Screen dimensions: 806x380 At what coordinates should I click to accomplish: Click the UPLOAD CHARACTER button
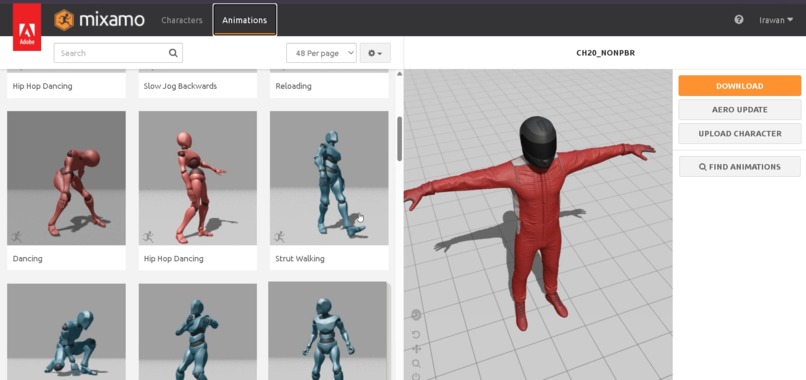point(740,134)
